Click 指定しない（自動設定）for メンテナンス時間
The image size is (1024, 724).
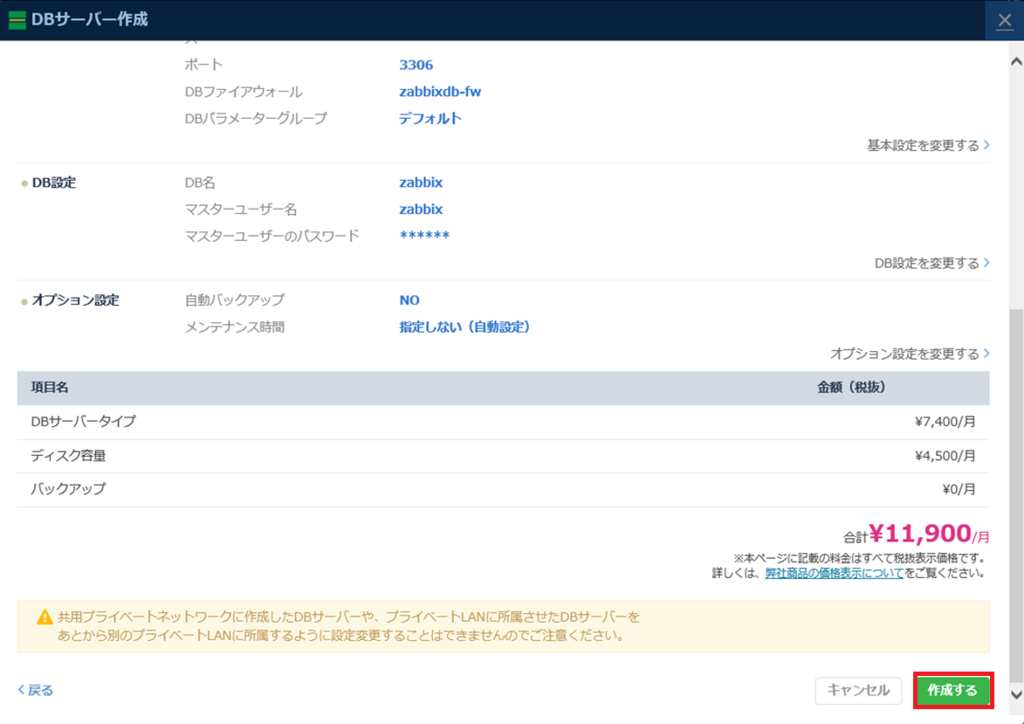point(466,326)
